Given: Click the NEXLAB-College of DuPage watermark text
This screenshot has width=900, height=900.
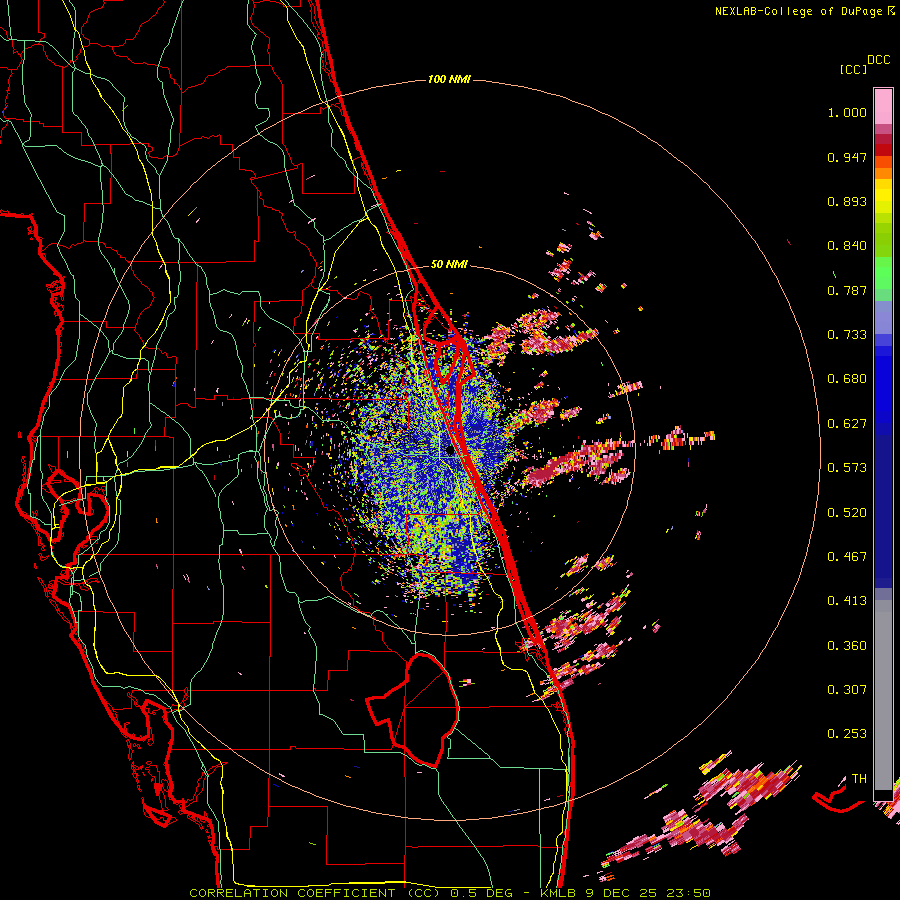Looking at the screenshot, I should [x=804, y=11].
